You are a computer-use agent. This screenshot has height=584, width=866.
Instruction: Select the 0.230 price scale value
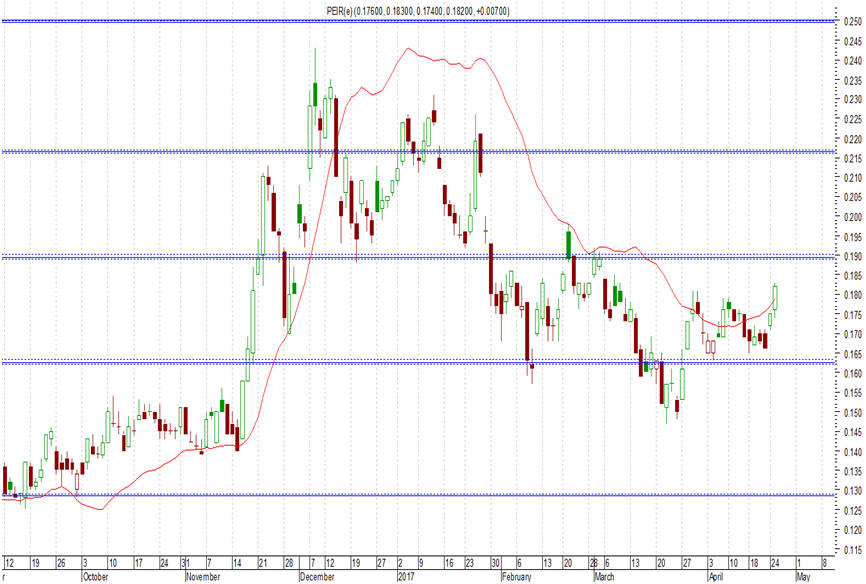tap(853, 99)
